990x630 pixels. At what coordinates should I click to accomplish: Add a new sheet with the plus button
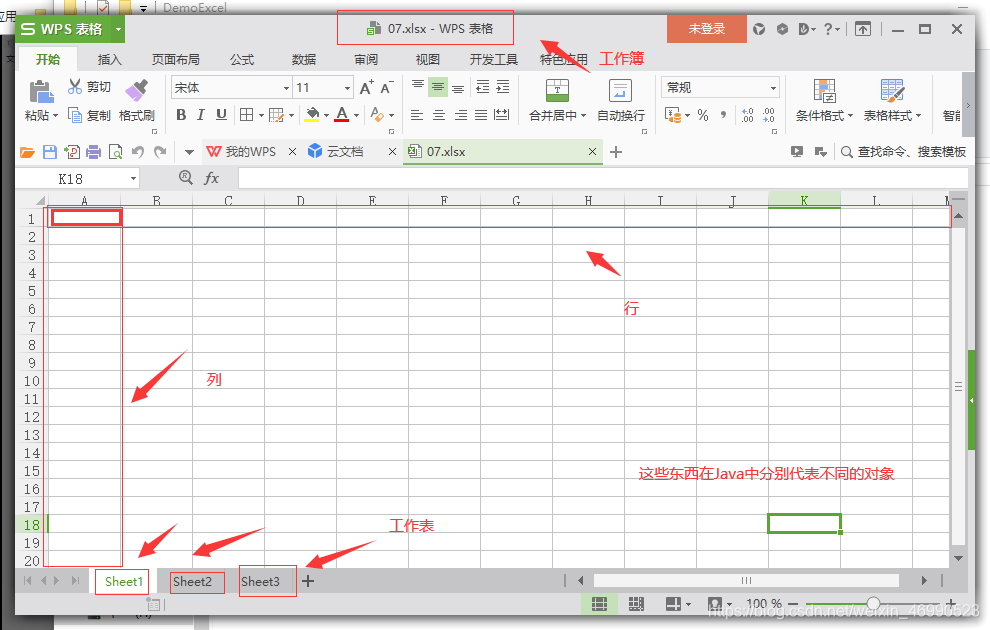[x=308, y=580]
